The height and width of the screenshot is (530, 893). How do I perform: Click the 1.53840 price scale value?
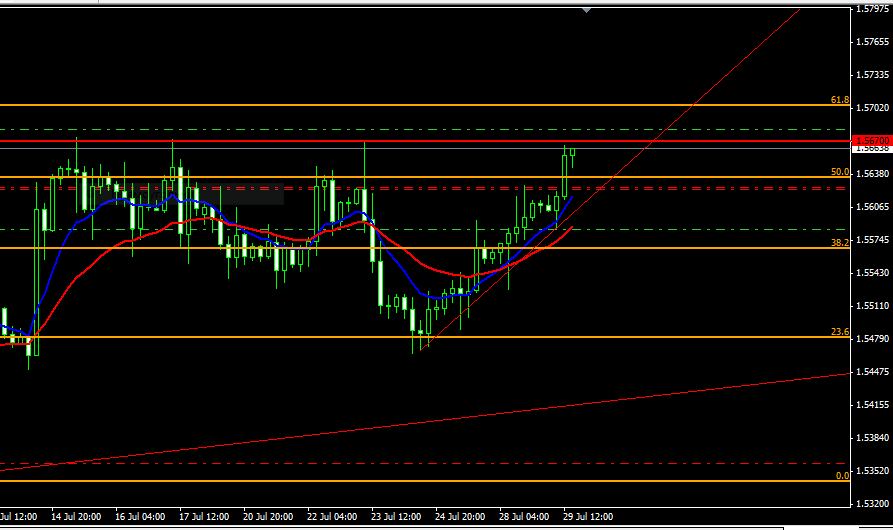pyautogui.click(x=872, y=438)
